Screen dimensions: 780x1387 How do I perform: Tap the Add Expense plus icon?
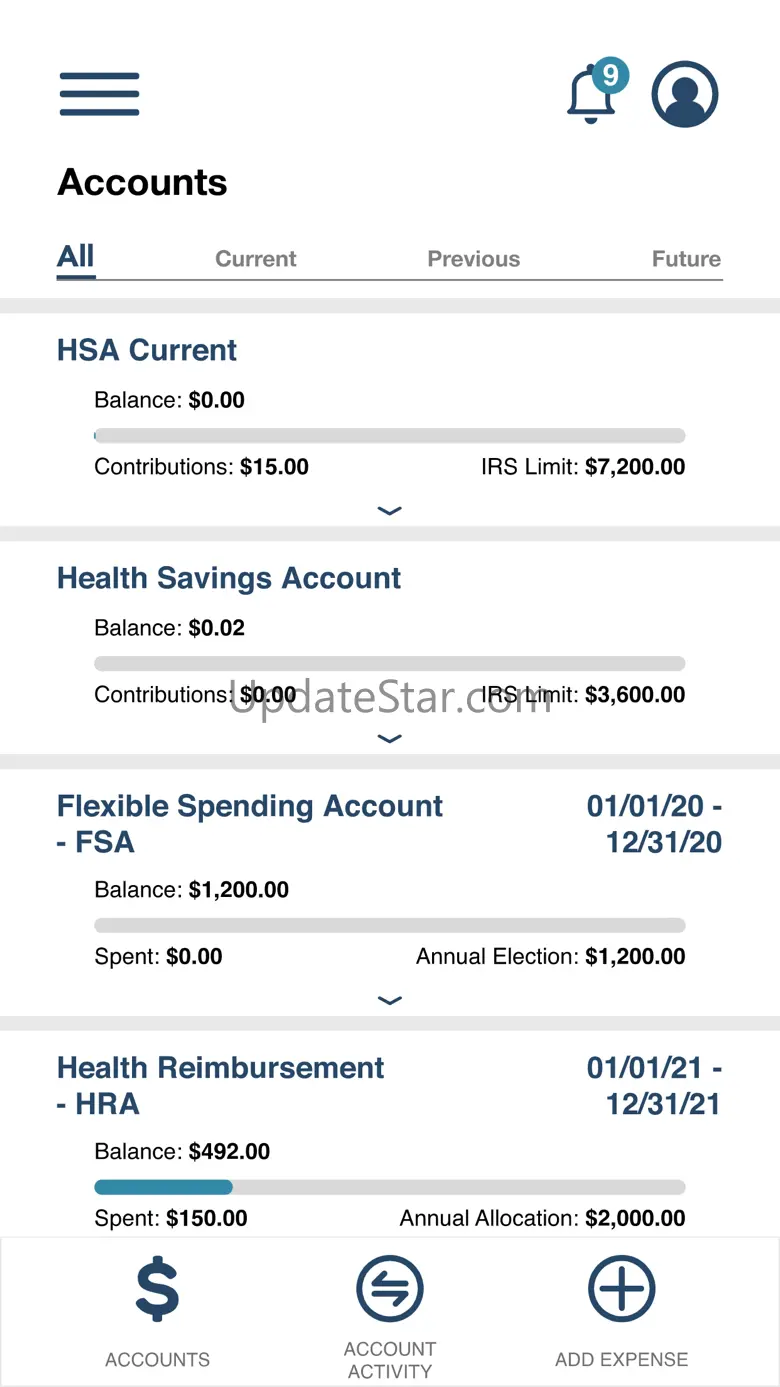click(x=621, y=1290)
